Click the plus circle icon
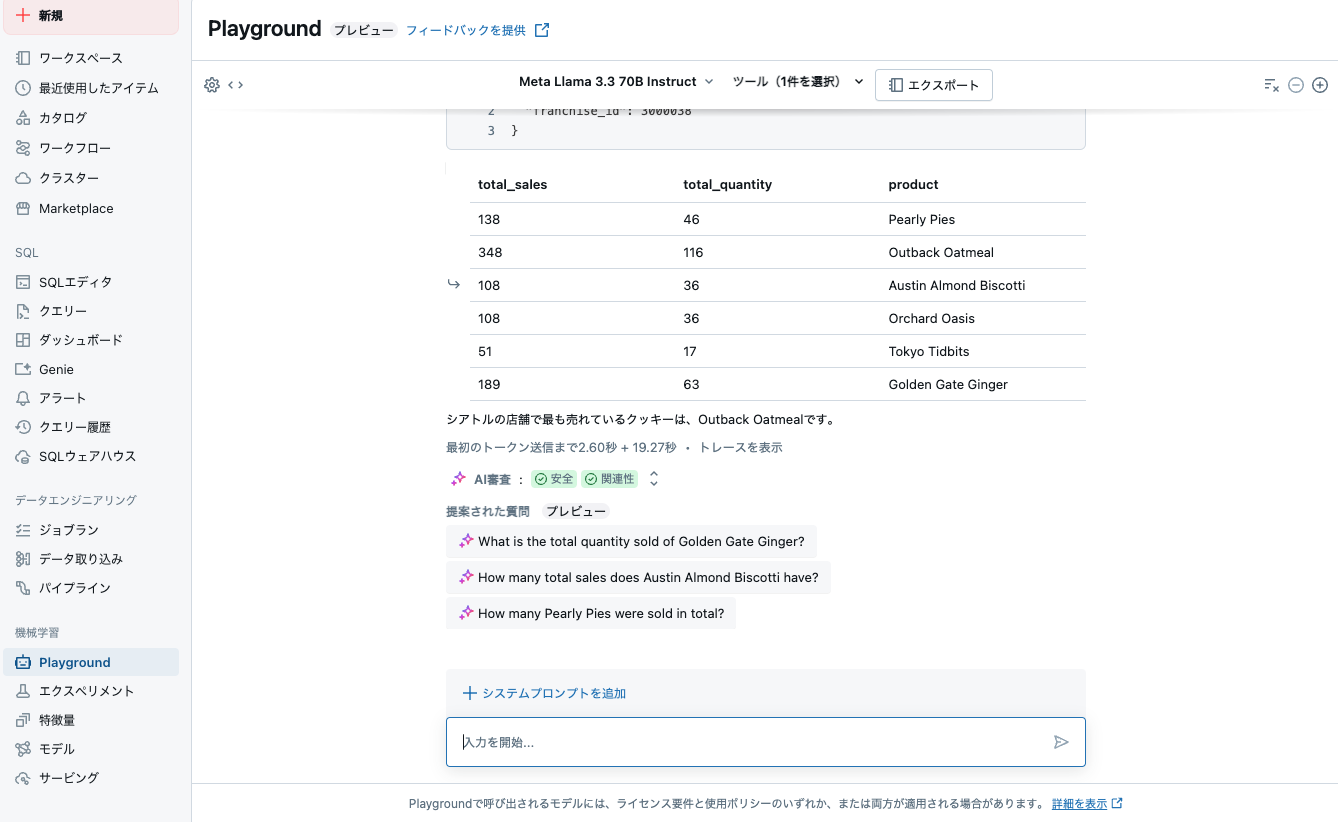 click(1320, 85)
